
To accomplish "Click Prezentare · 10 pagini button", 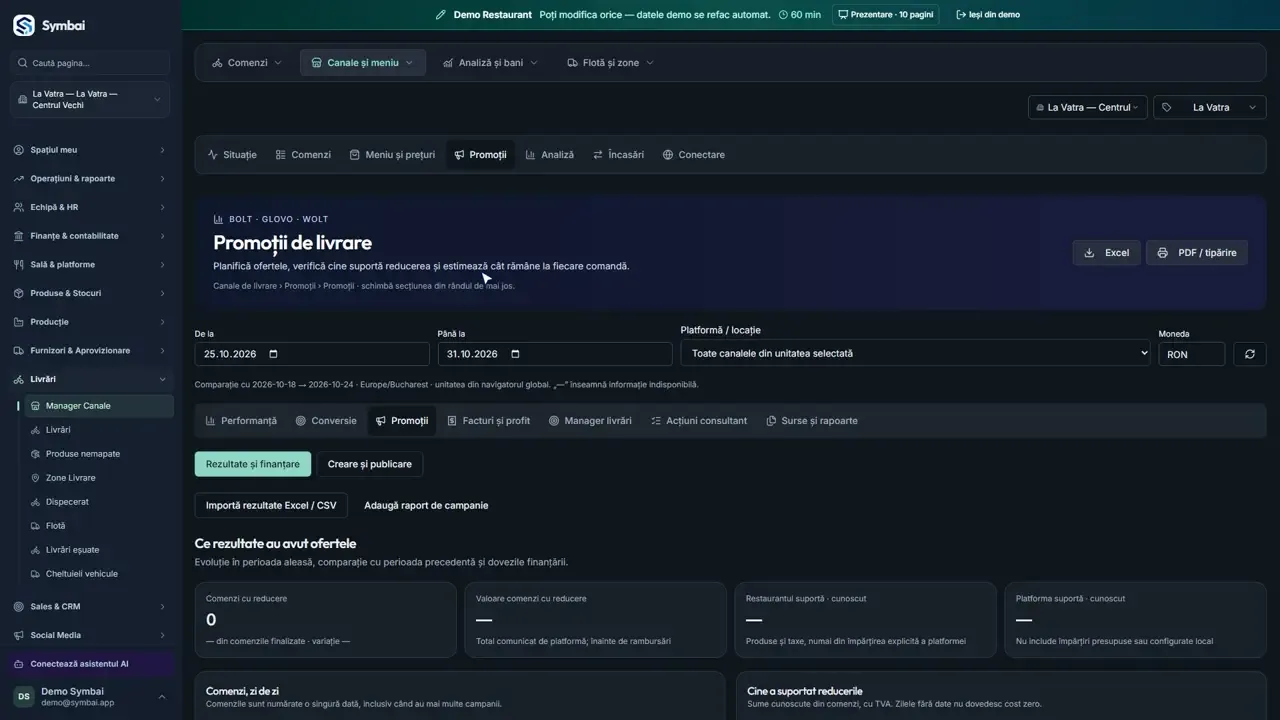I will (885, 15).
